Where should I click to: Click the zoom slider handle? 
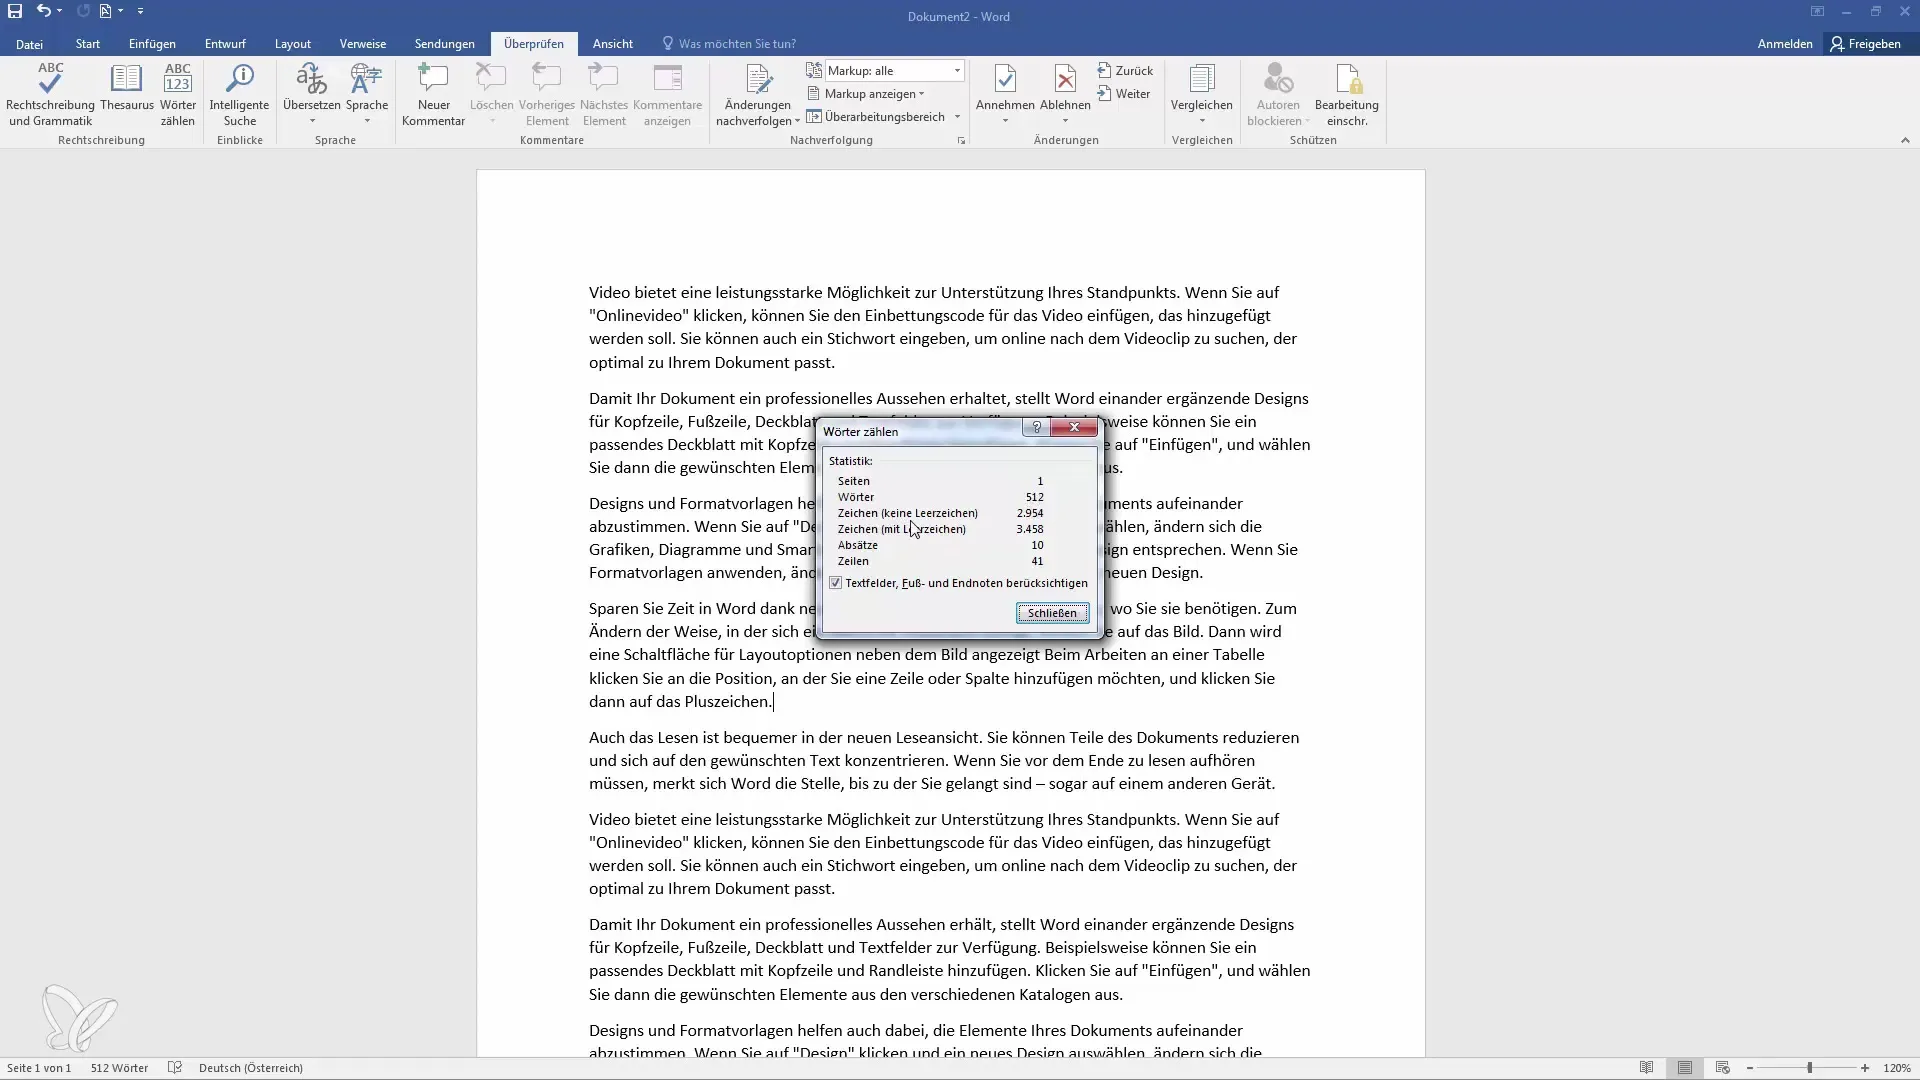click(1809, 1068)
